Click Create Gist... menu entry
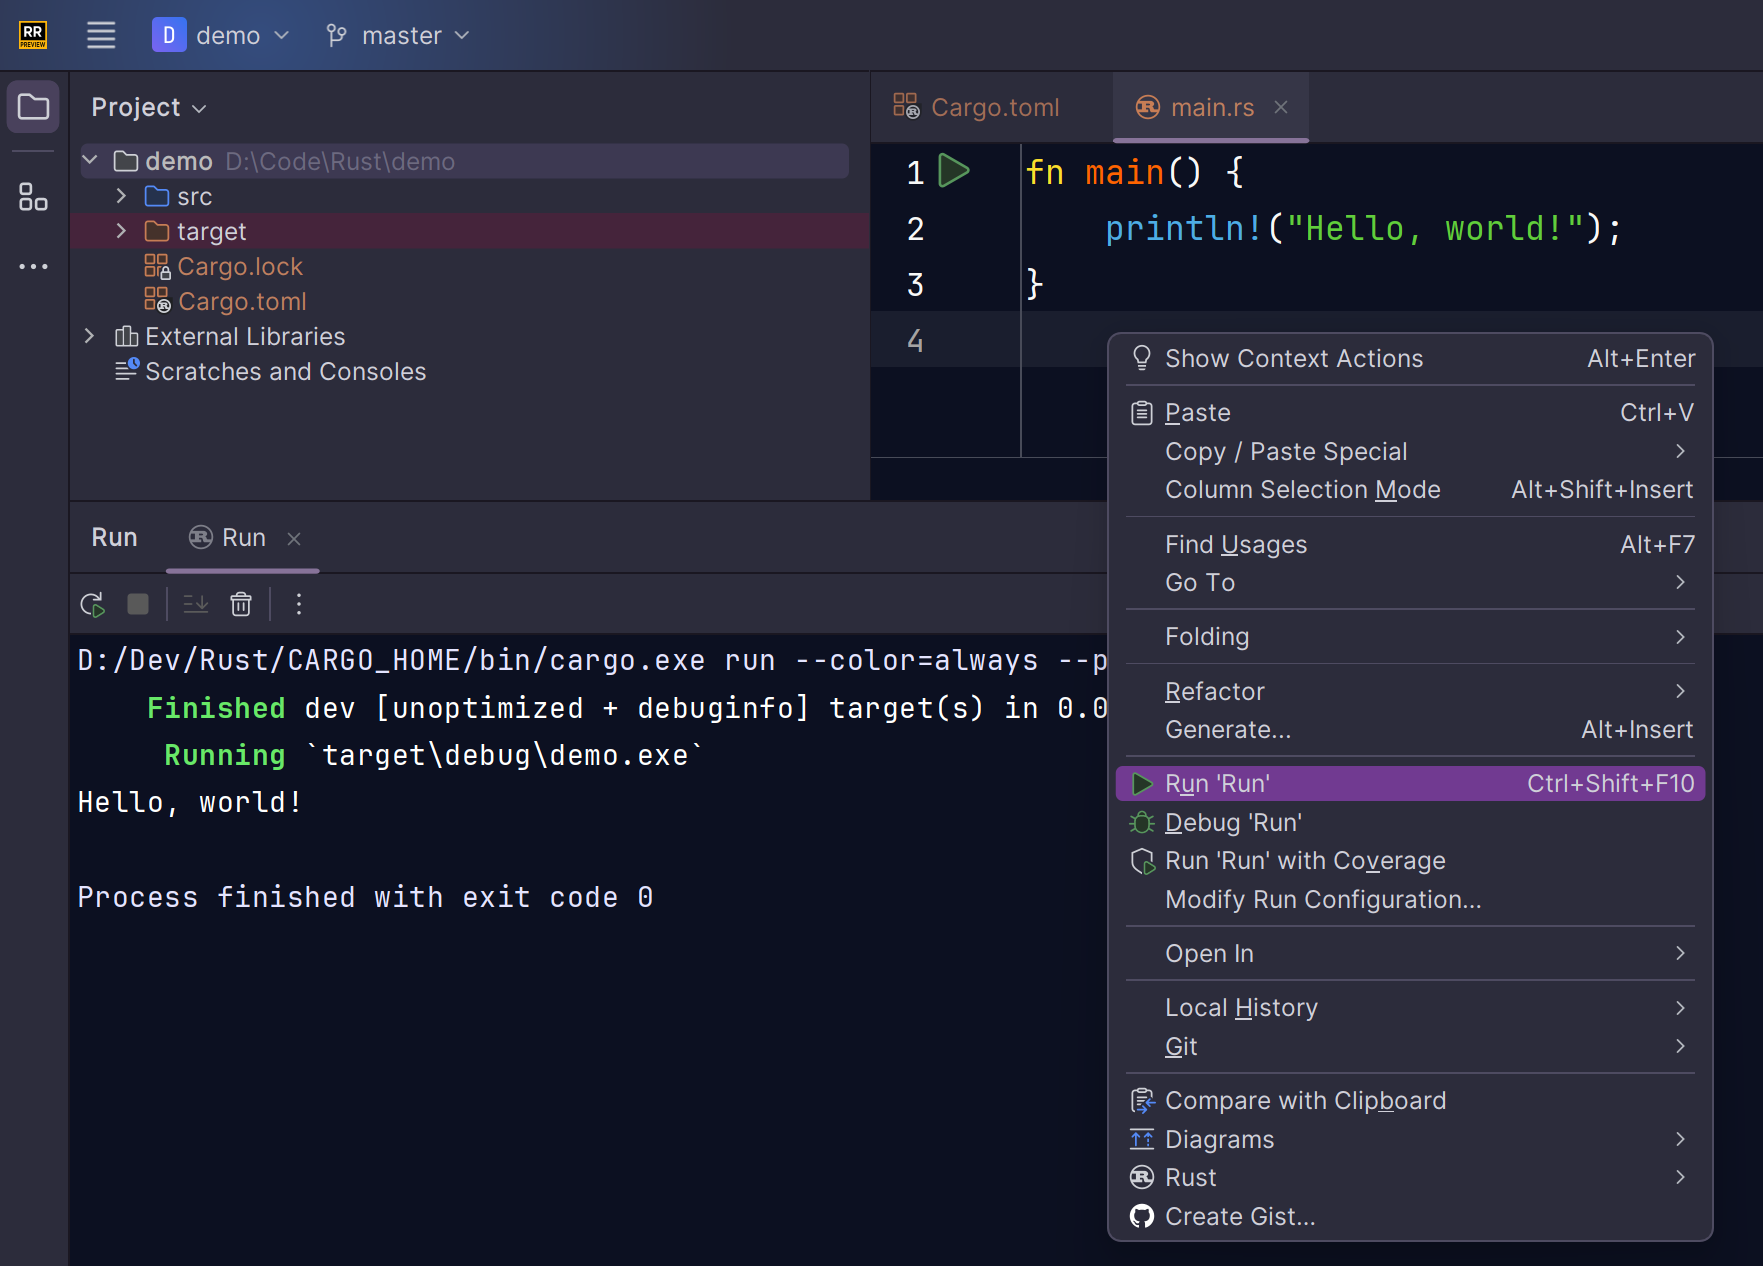This screenshot has height=1266, width=1763. pos(1239,1216)
